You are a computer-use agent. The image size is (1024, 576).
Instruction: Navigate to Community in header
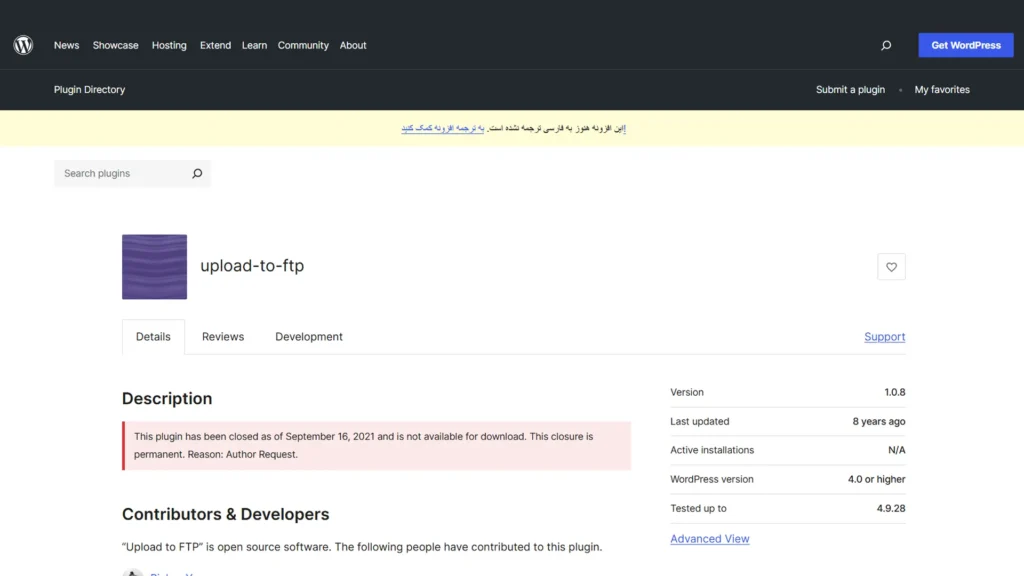(x=303, y=45)
